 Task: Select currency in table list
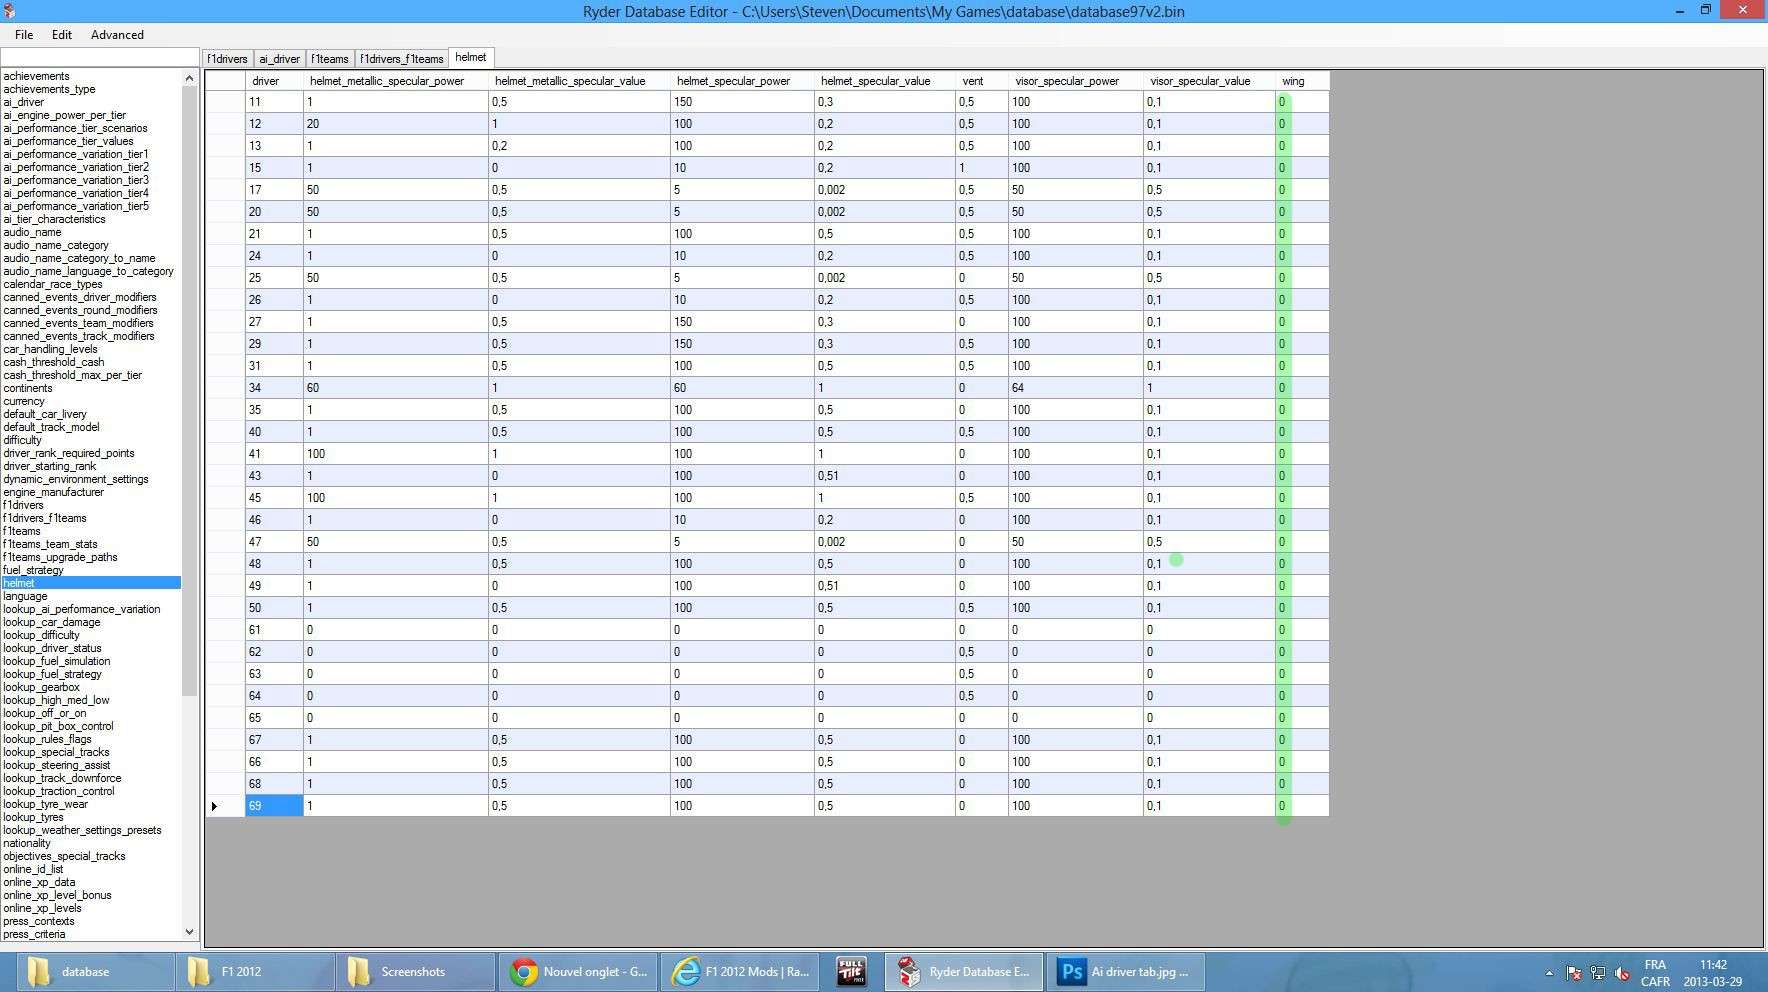(24, 401)
